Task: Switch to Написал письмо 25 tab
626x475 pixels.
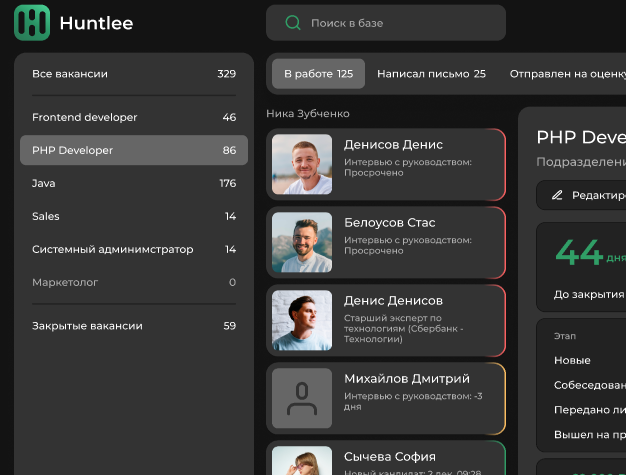Action: pos(431,74)
